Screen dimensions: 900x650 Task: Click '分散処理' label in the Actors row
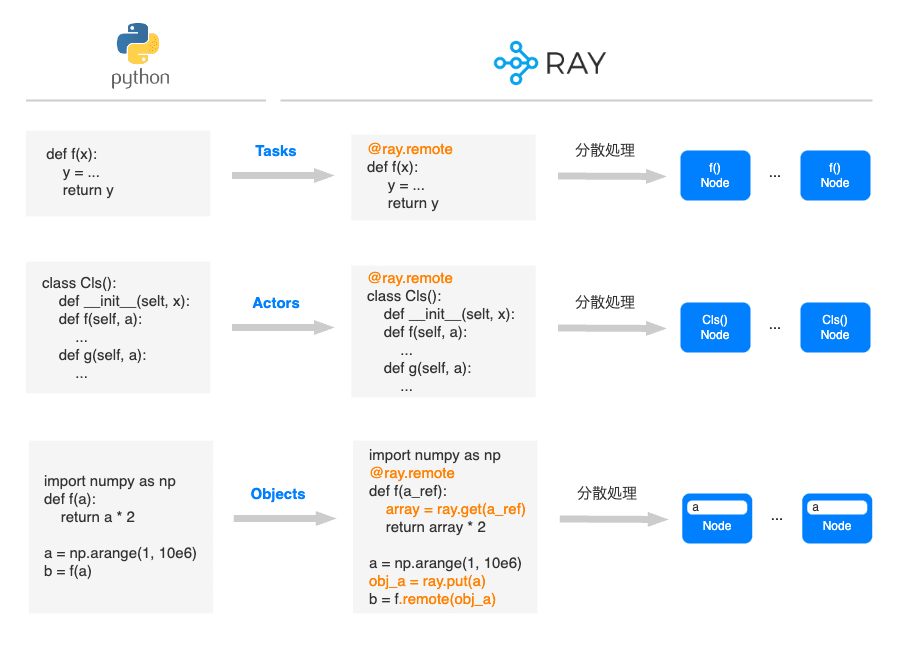605,303
